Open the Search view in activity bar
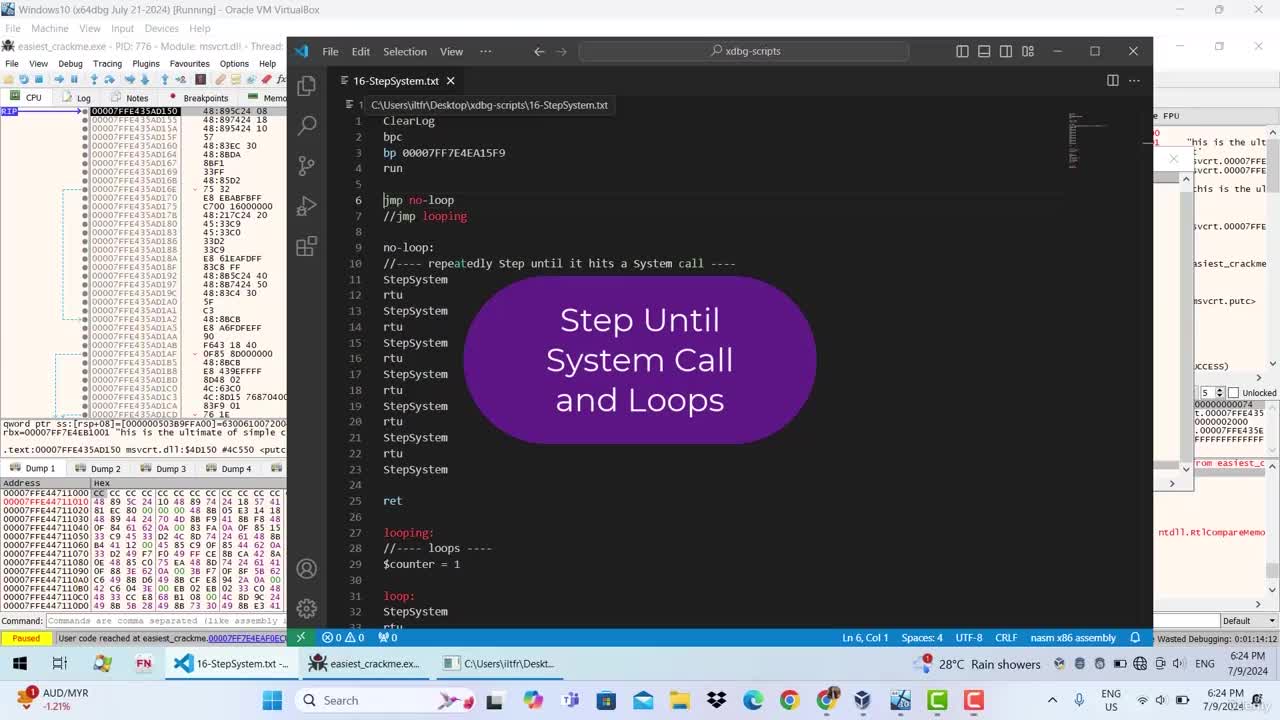This screenshot has width=1280, height=720. pos(307,125)
